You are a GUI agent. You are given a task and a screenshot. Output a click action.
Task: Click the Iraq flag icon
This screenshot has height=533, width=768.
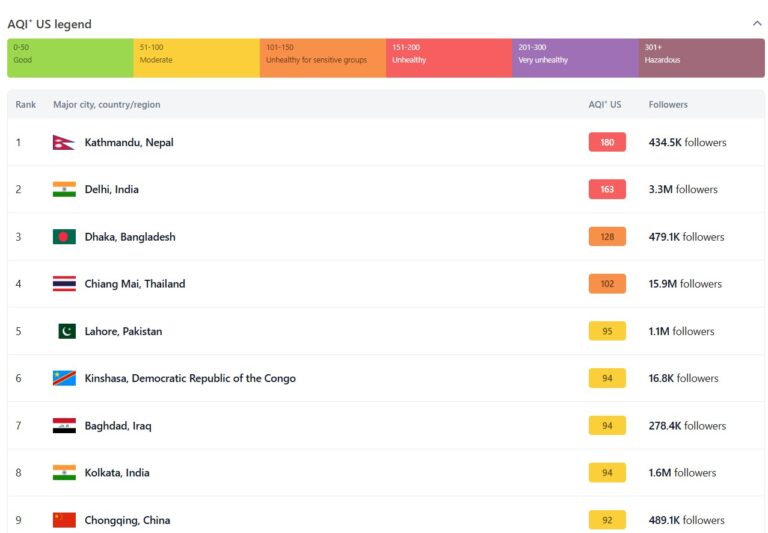tap(64, 426)
